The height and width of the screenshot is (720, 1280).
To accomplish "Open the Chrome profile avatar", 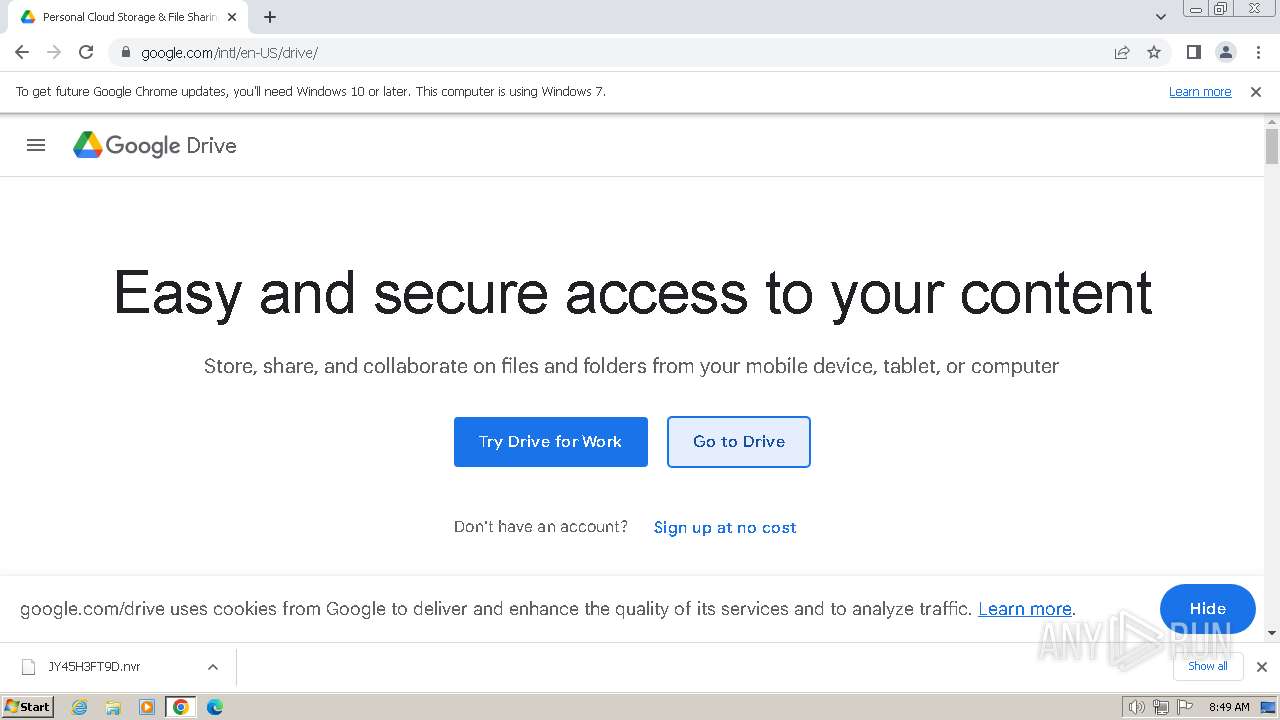I will 1225,52.
